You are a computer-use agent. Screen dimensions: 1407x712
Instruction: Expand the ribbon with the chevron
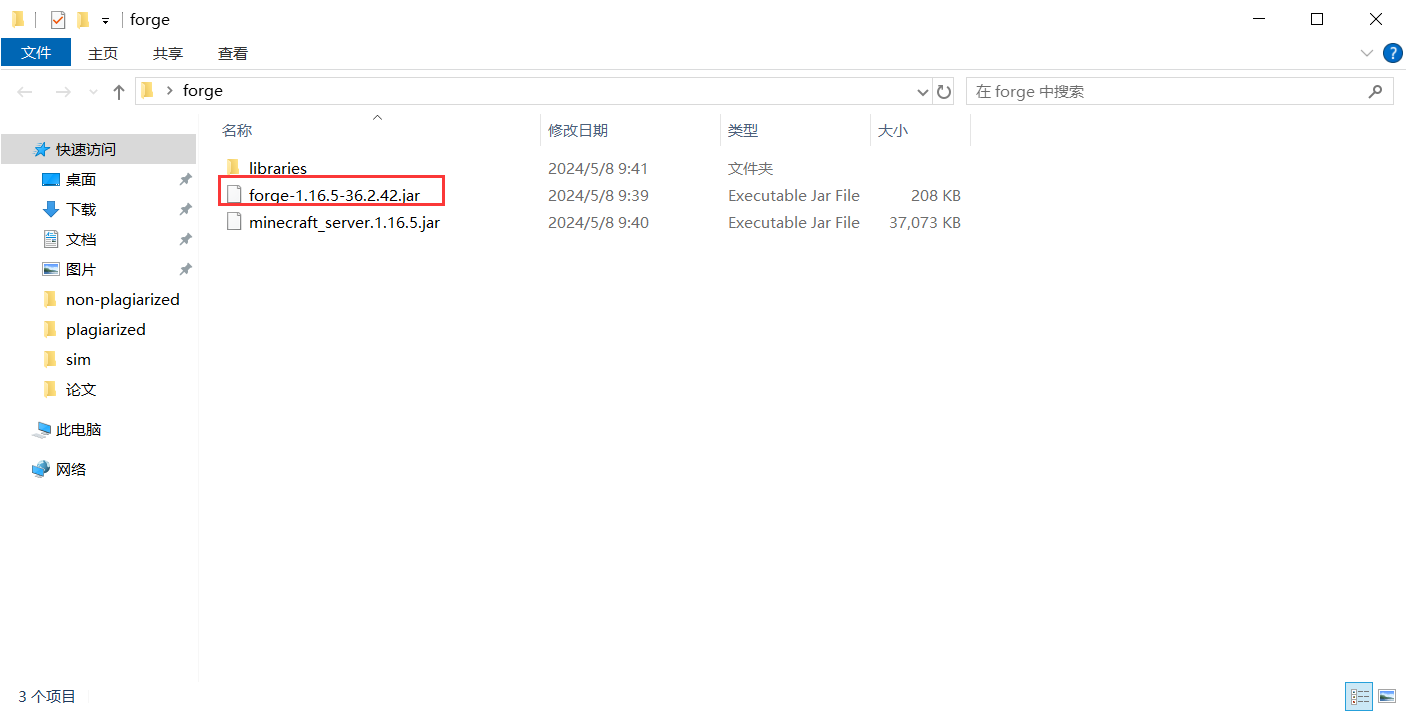(x=1367, y=53)
